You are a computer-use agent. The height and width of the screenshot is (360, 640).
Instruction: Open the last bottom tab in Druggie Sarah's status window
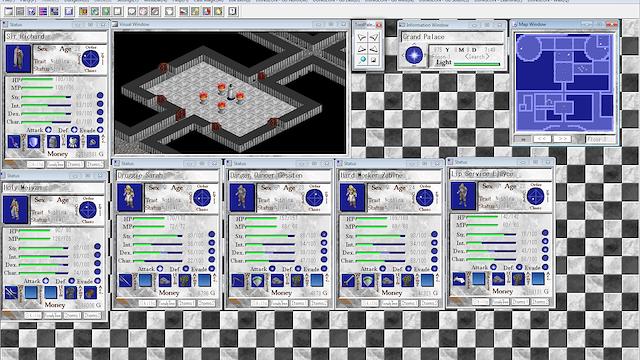pos(207,303)
